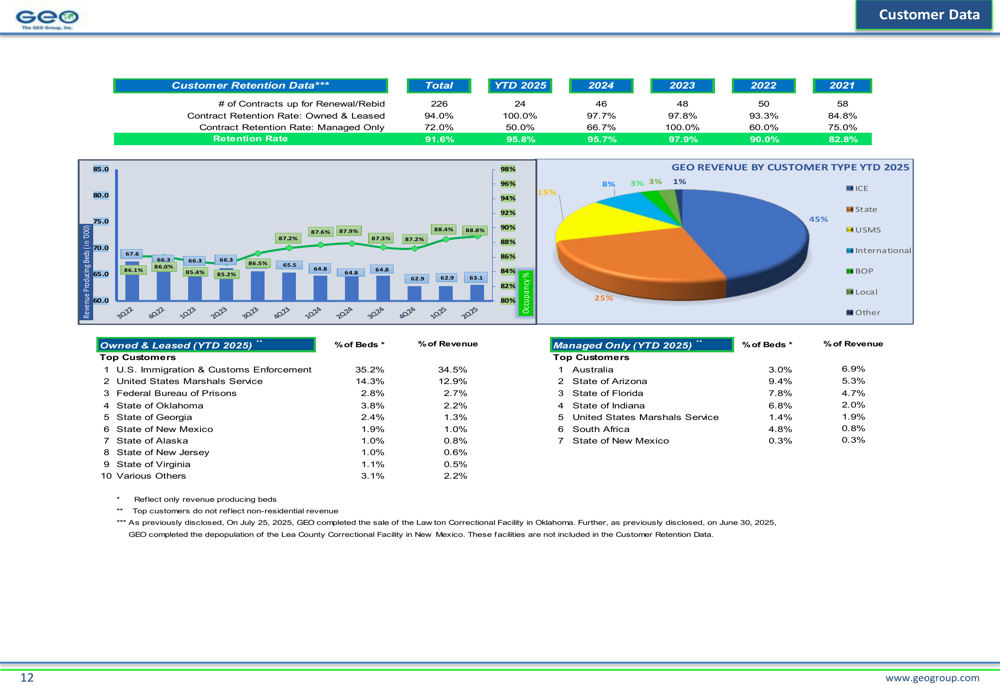Choose the International legend swatch
1000x685 pixels.
[x=849, y=251]
